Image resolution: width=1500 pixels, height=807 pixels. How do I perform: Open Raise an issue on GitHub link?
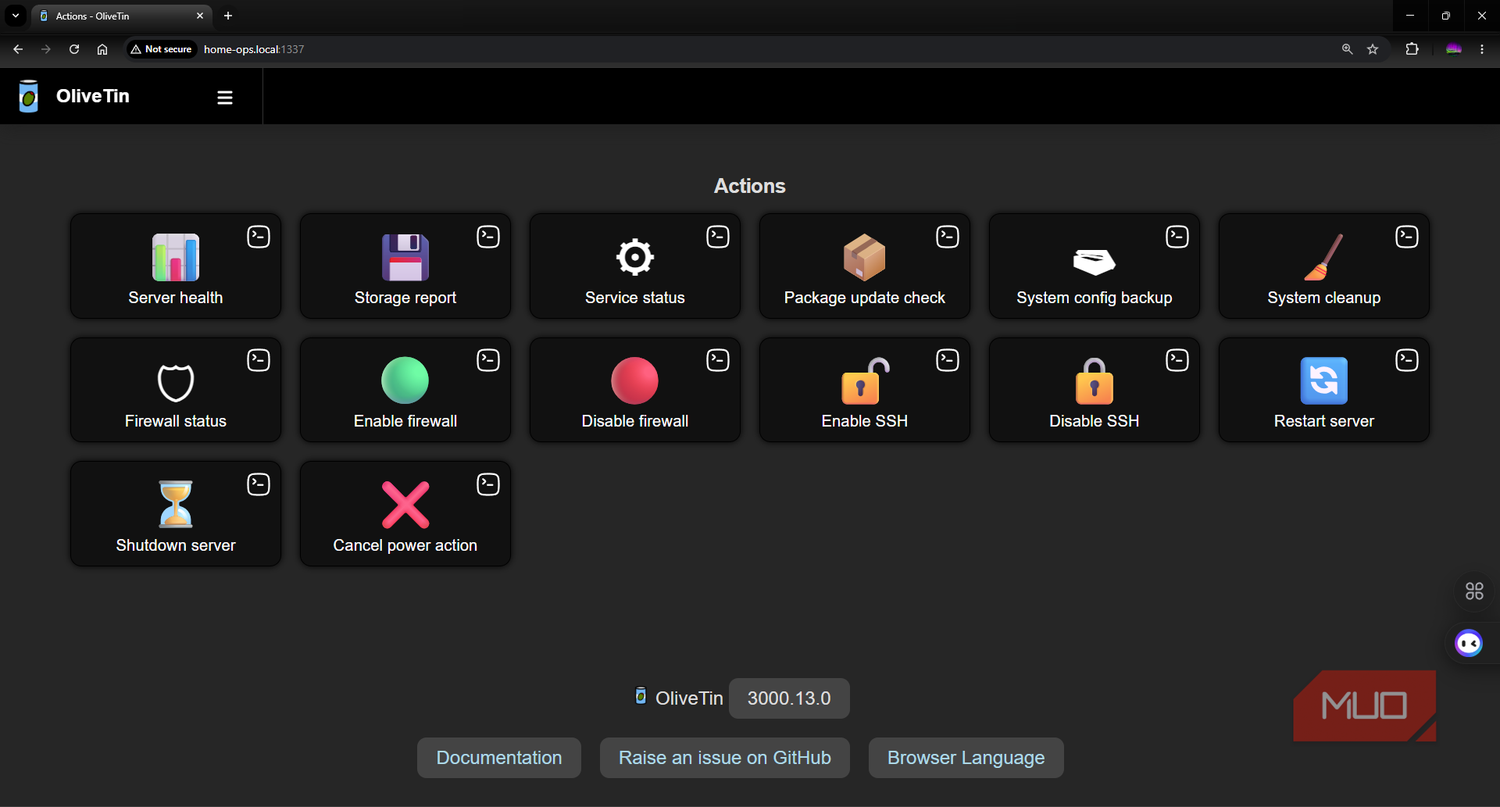(725, 758)
